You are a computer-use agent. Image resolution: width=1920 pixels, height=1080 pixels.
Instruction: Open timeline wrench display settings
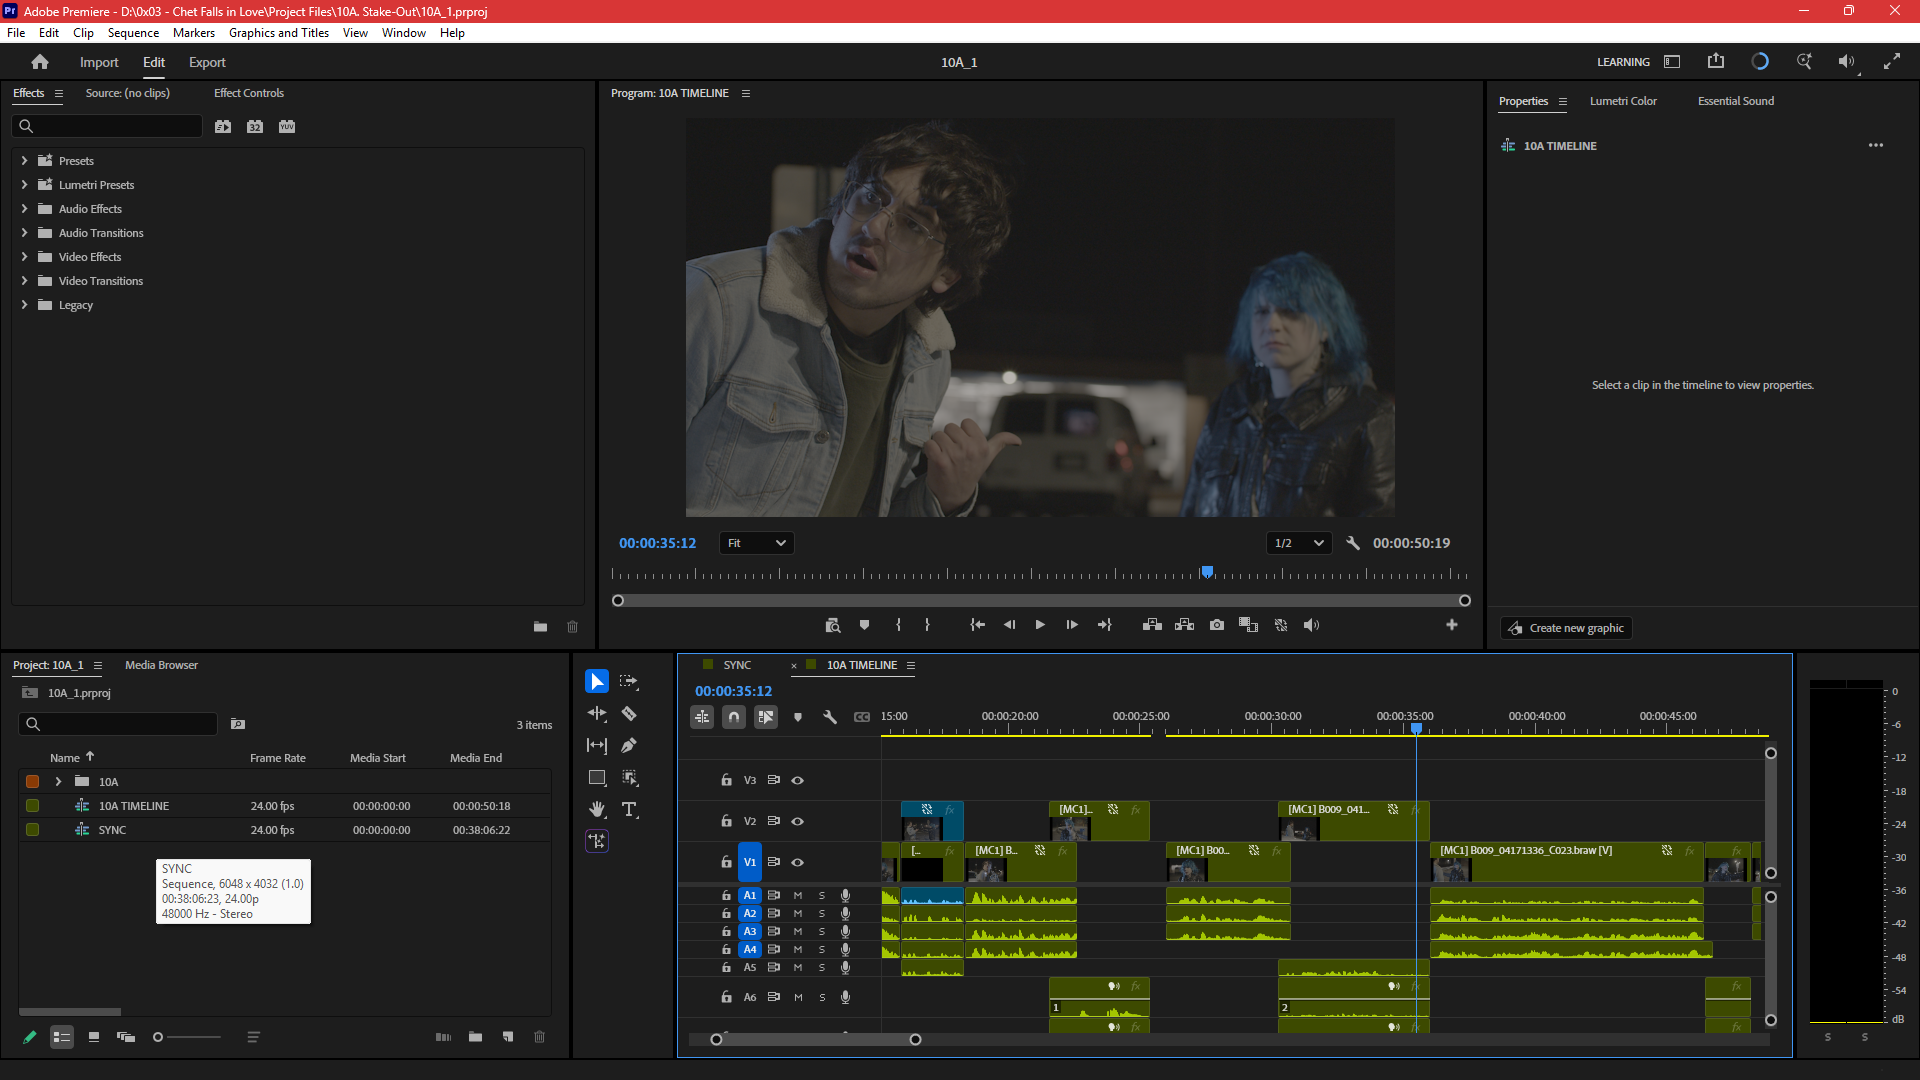coord(830,717)
